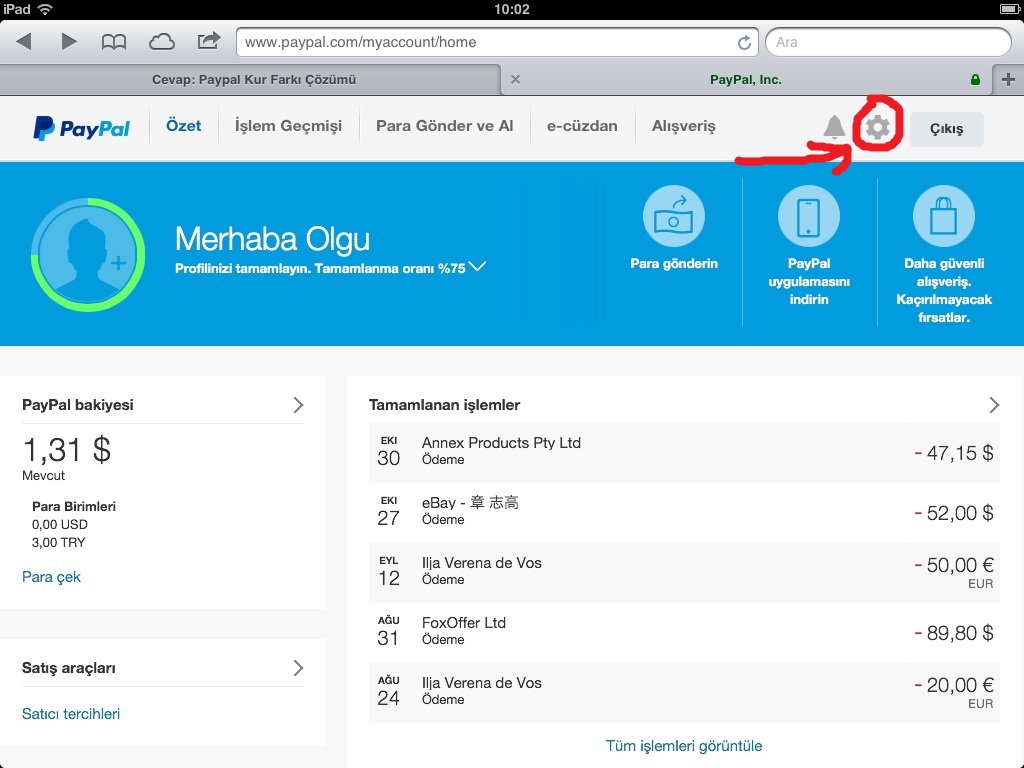Open the notifications bell
1024x768 pixels.
click(834, 127)
